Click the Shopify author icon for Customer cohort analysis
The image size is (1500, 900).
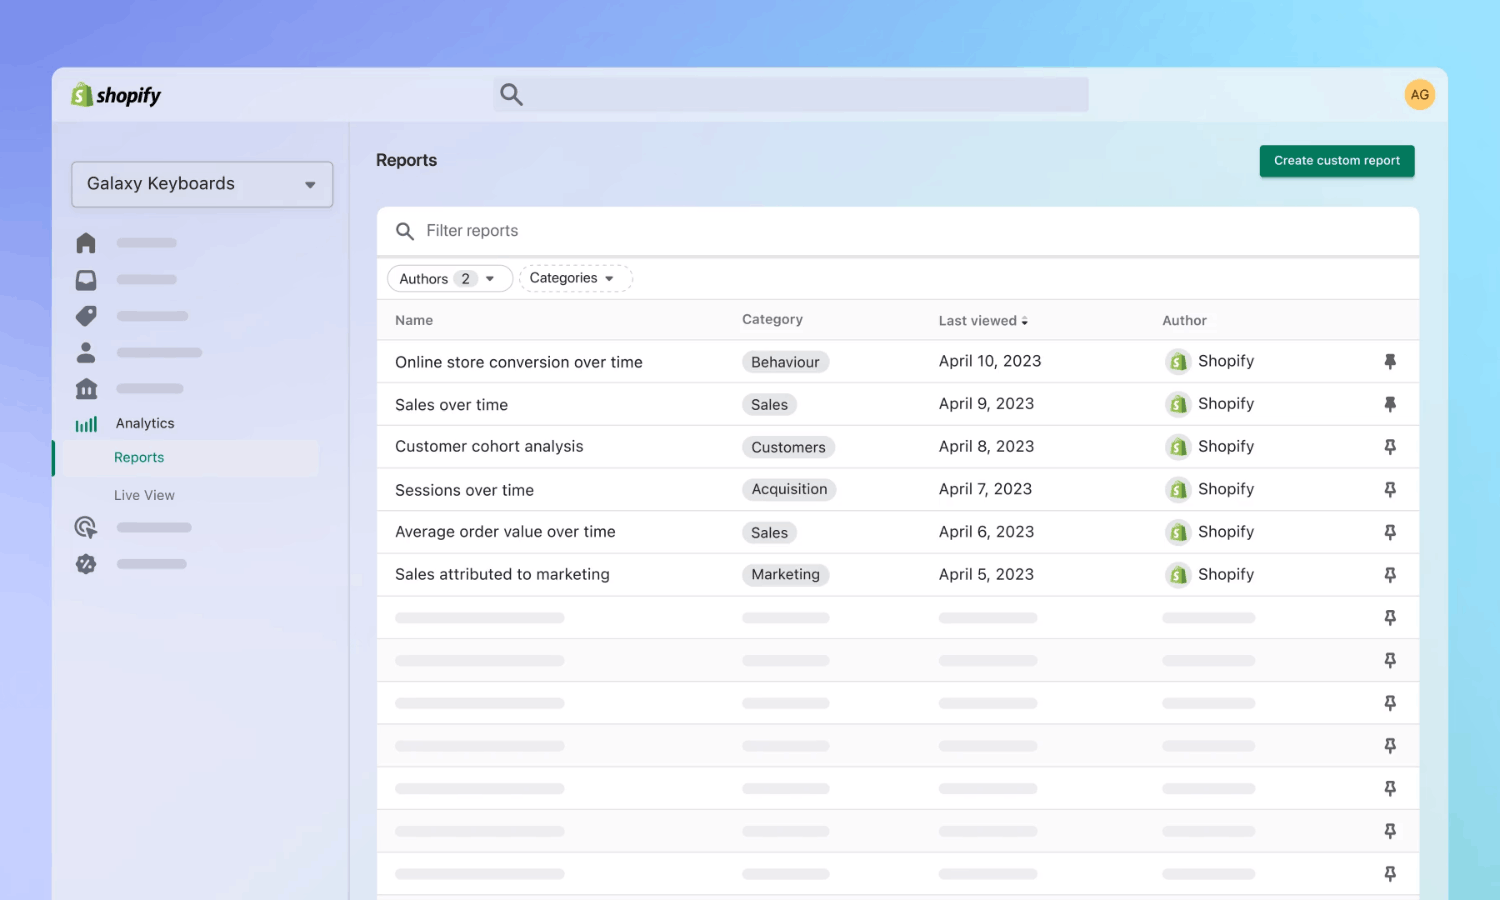1178,447
